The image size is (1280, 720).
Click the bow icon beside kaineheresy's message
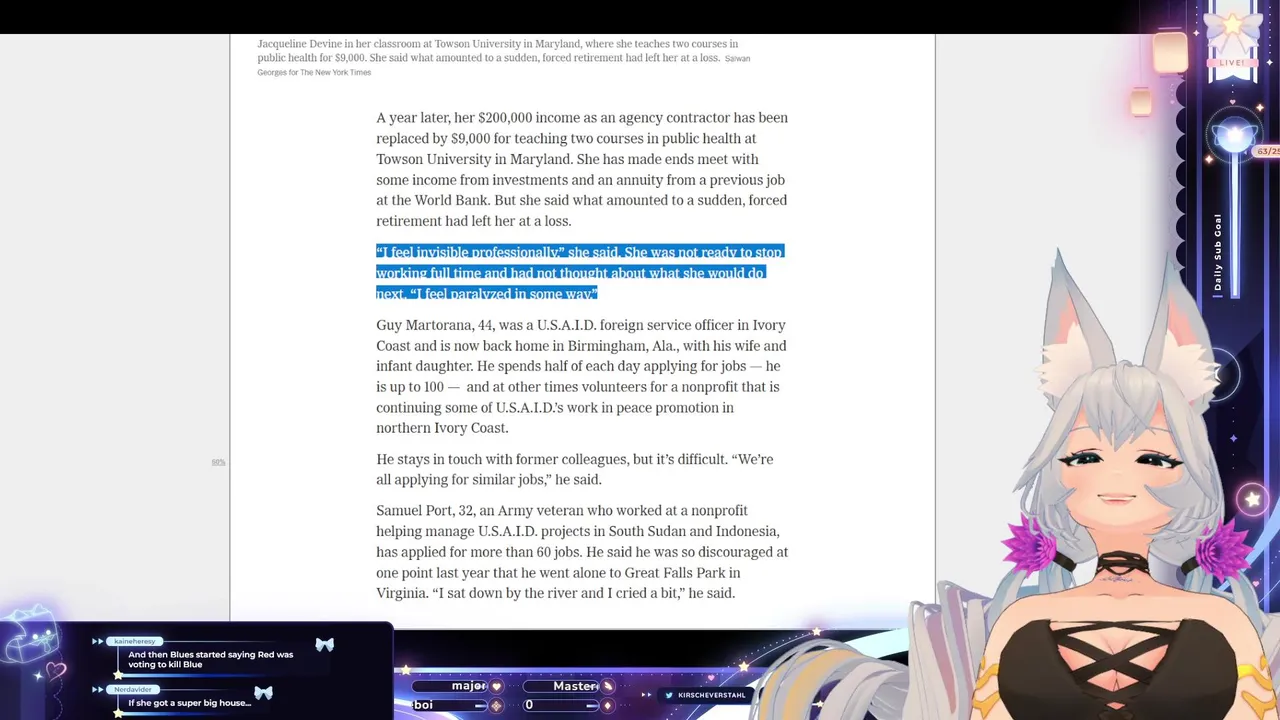click(324, 645)
